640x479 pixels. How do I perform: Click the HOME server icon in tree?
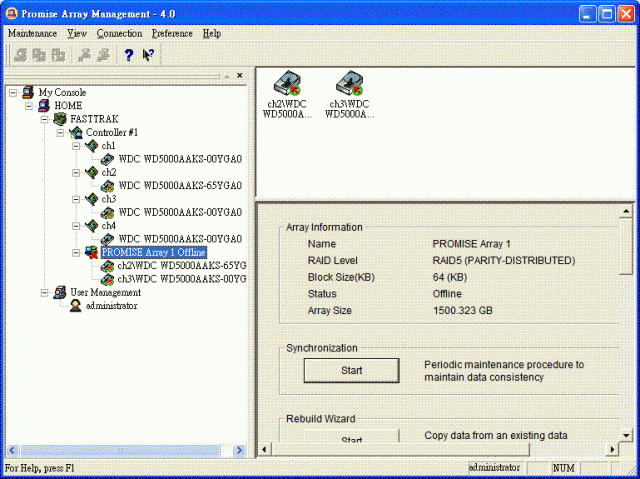pos(44,106)
